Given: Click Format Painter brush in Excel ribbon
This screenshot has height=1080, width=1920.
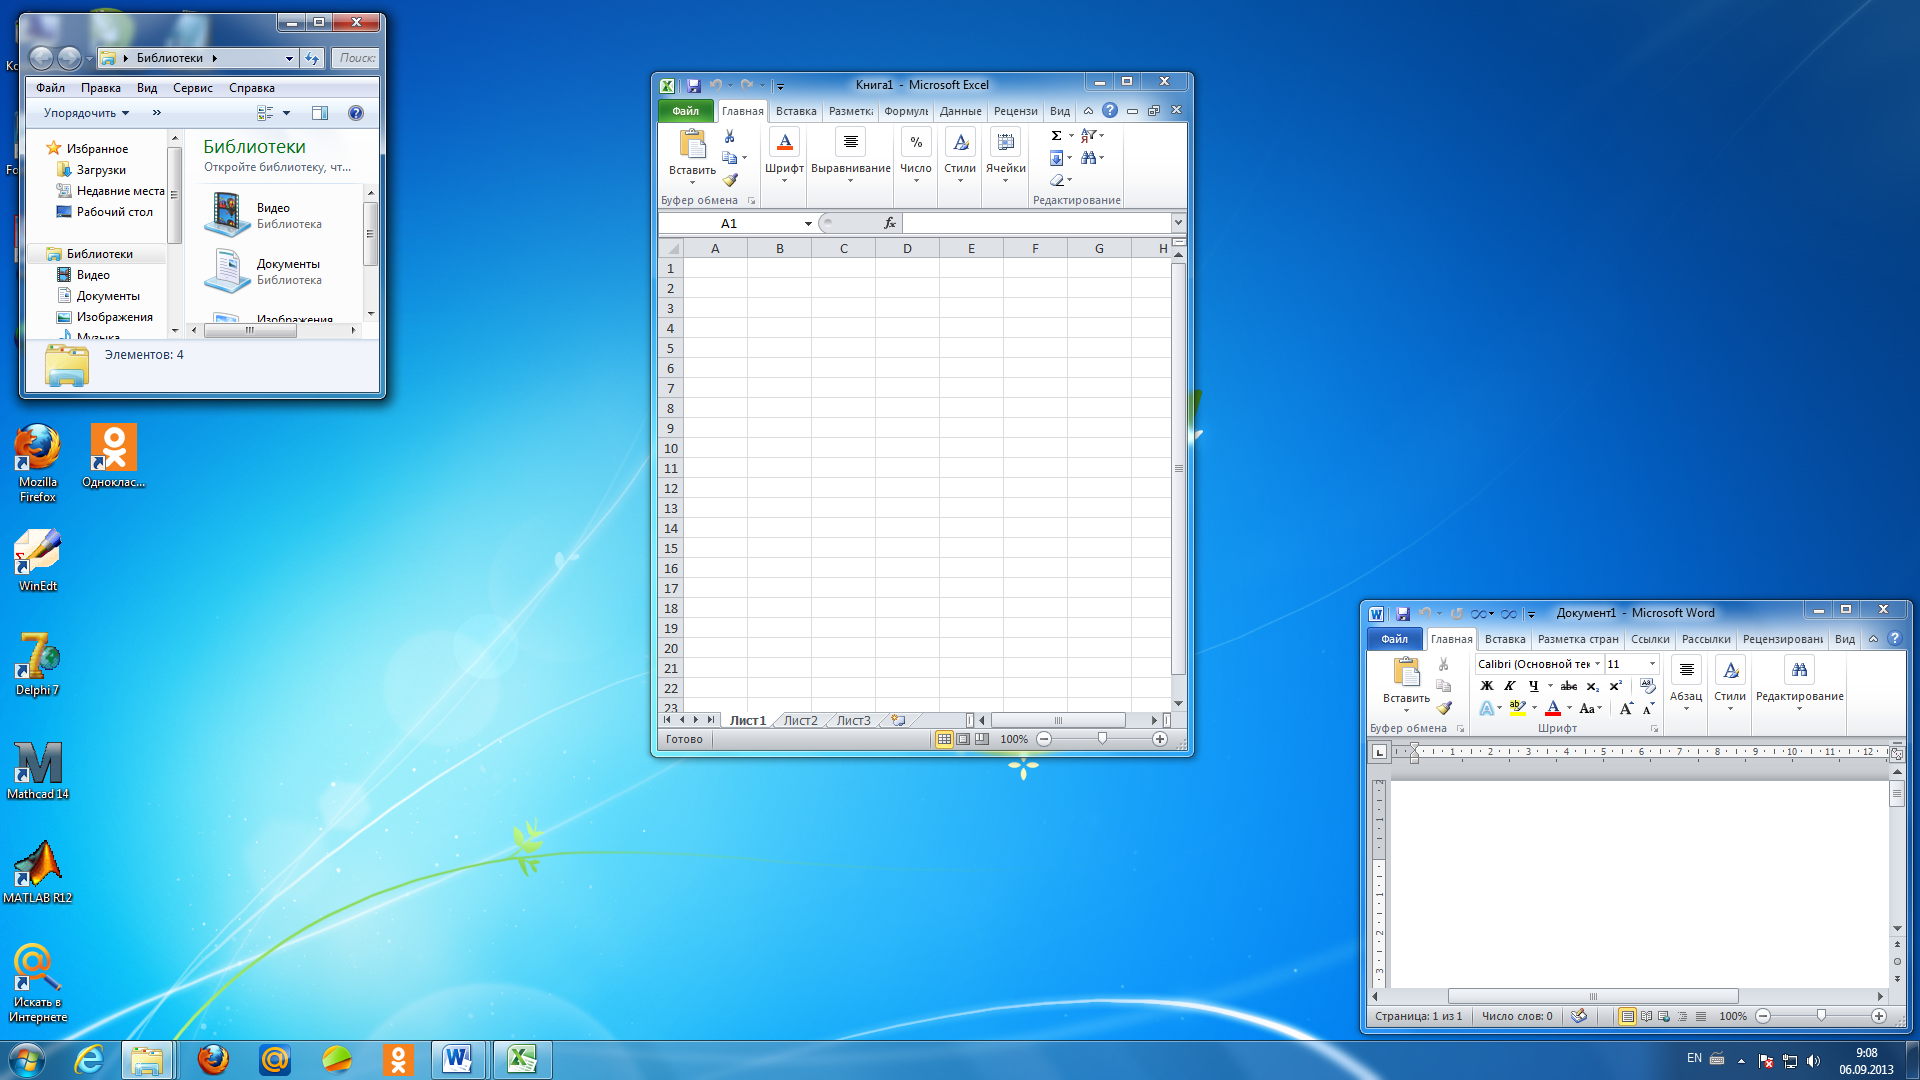Looking at the screenshot, I should 730,181.
